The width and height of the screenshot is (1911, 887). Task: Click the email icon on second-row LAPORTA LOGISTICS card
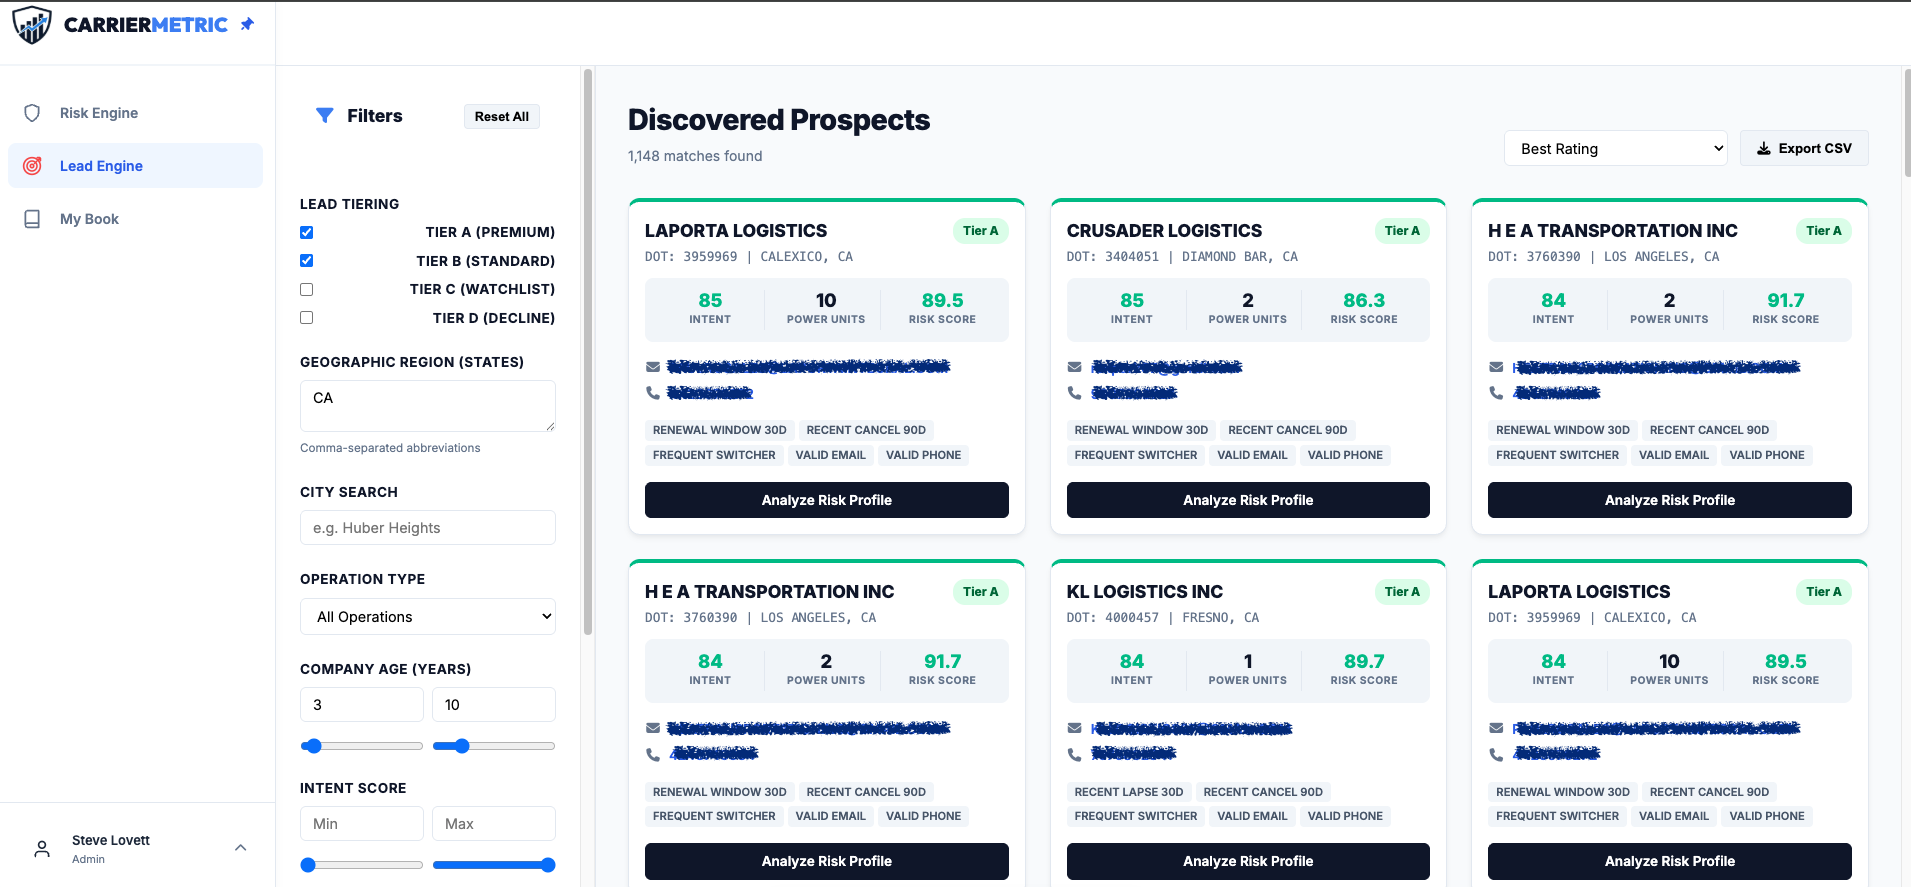(1496, 728)
